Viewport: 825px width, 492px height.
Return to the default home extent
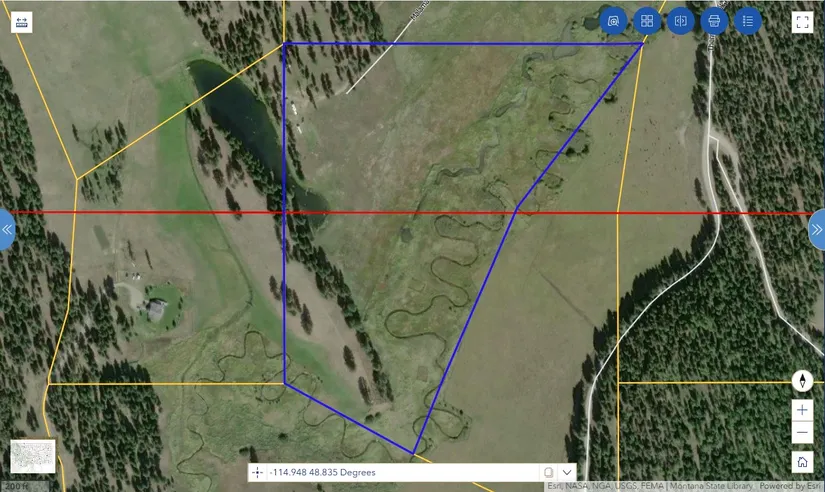802,462
